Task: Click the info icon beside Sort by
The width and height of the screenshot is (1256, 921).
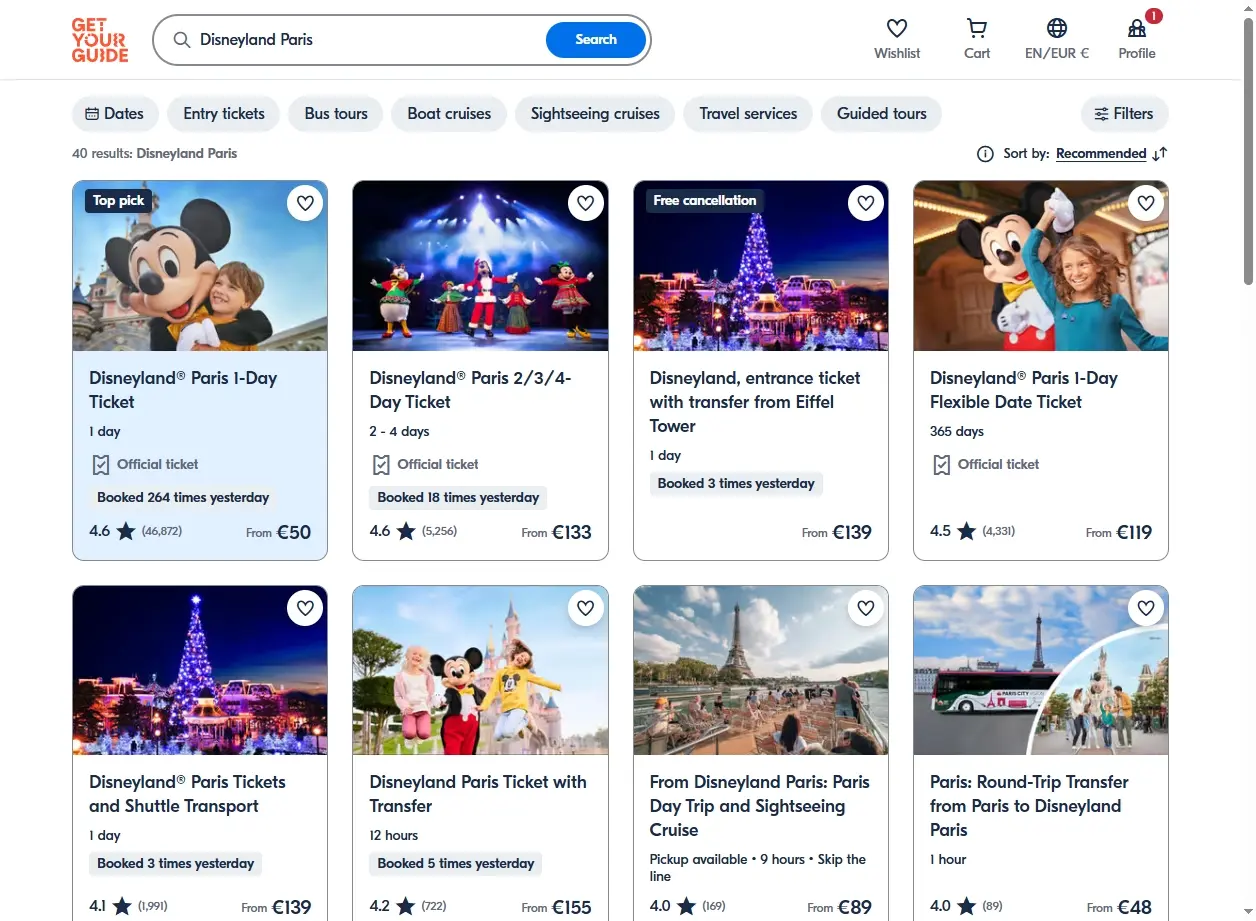Action: 985,154
